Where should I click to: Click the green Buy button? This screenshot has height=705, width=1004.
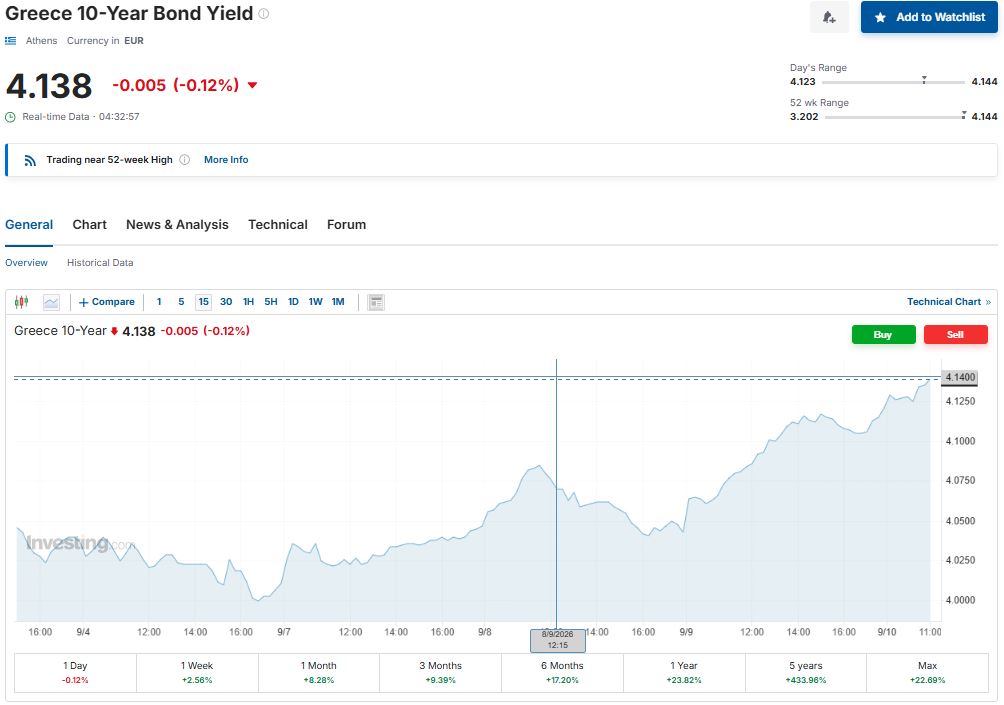[884, 335]
